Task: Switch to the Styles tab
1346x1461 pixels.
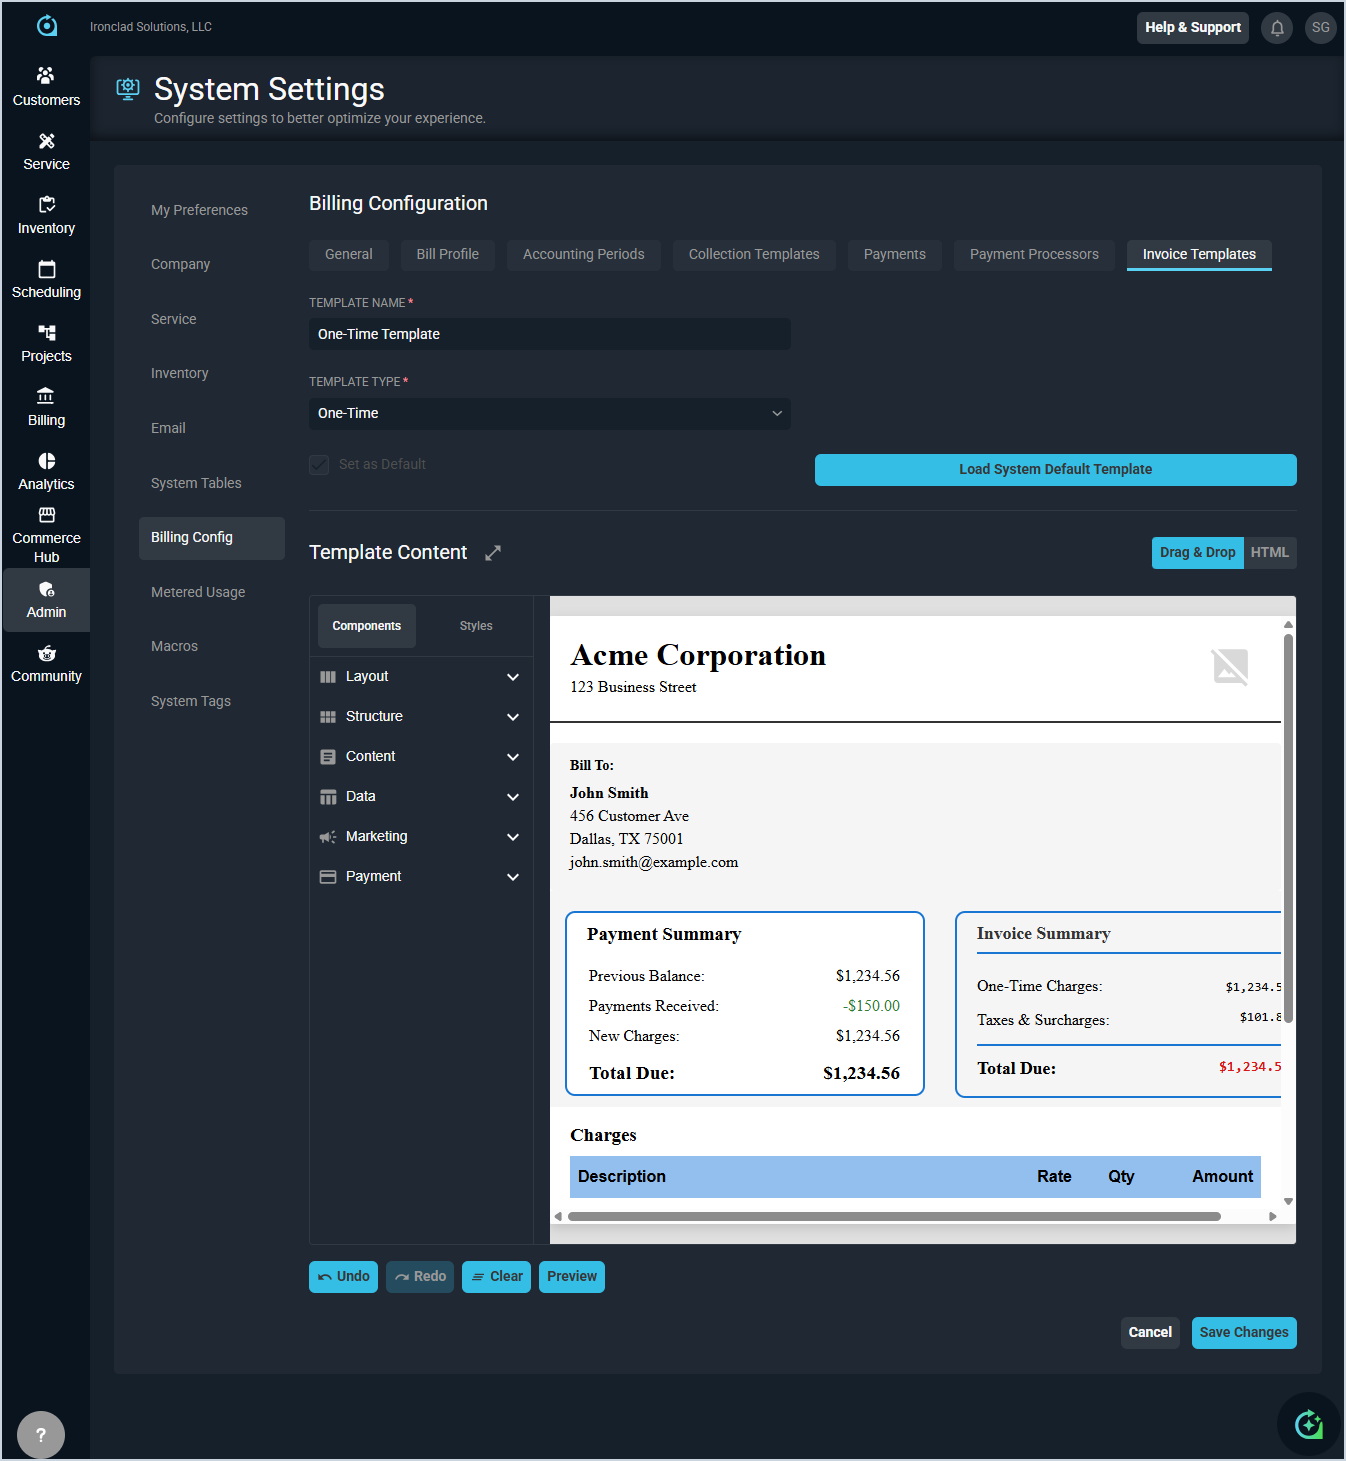Action: pyautogui.click(x=476, y=626)
